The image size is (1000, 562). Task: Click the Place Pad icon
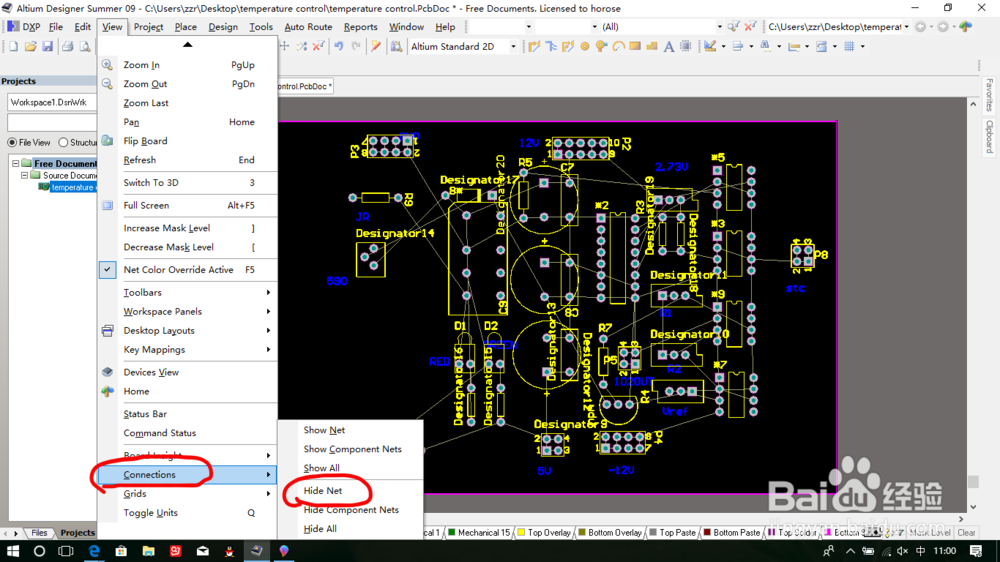click(x=585, y=47)
